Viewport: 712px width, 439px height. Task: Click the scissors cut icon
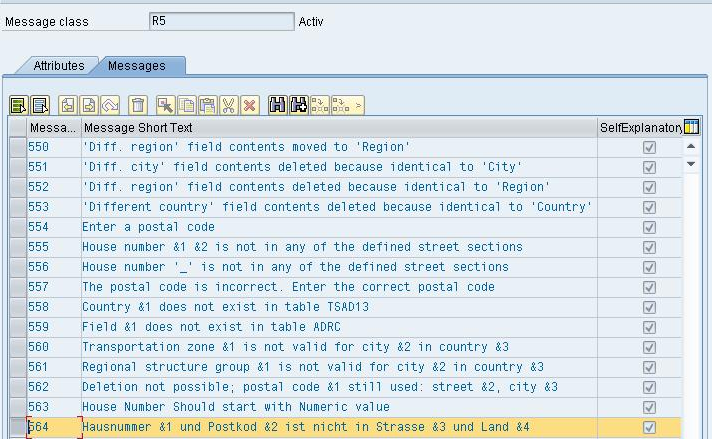click(228, 105)
